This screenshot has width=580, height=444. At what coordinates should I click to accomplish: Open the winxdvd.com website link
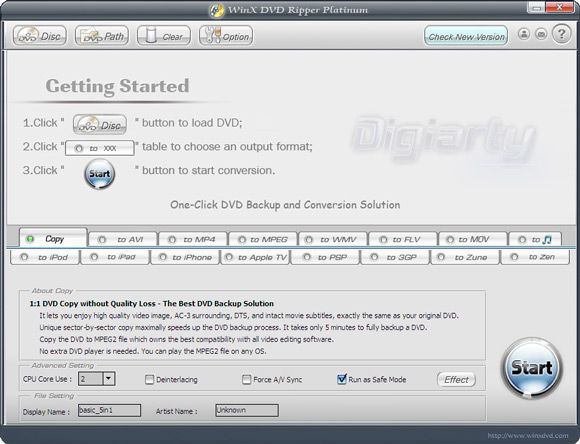tap(527, 435)
